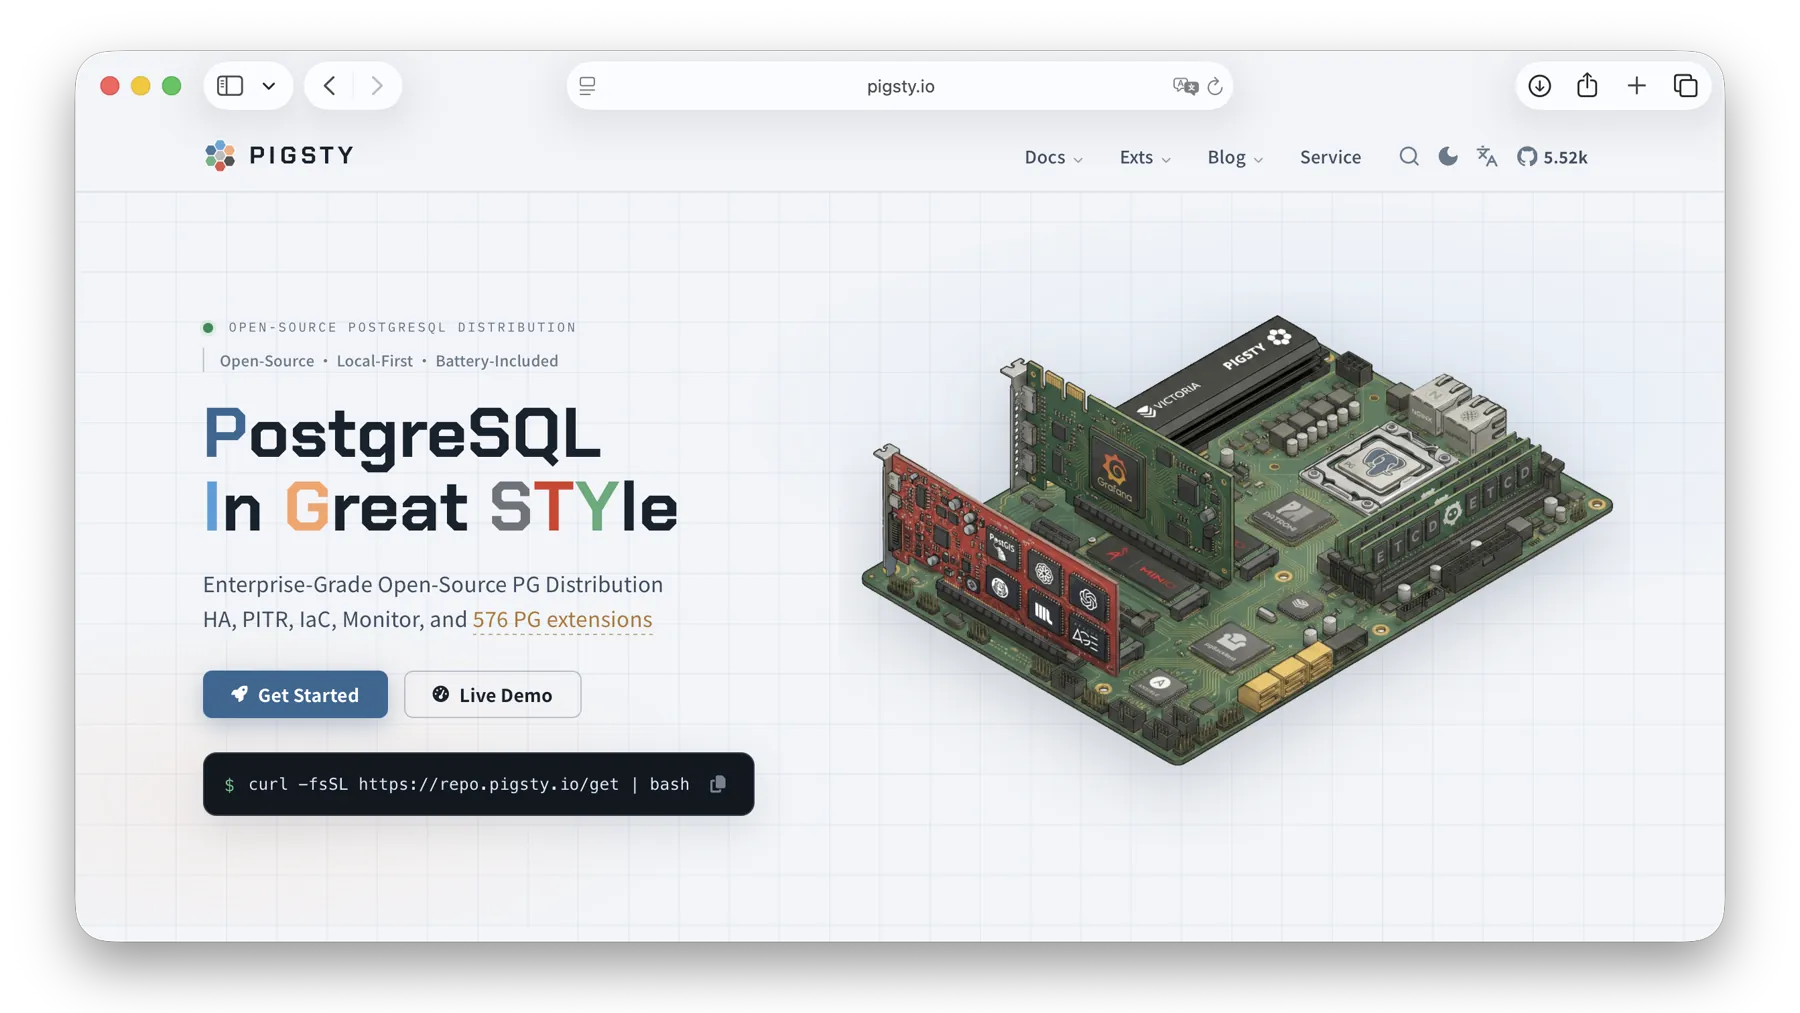
Task: Expand the Blog menu
Action: [x=1235, y=157]
